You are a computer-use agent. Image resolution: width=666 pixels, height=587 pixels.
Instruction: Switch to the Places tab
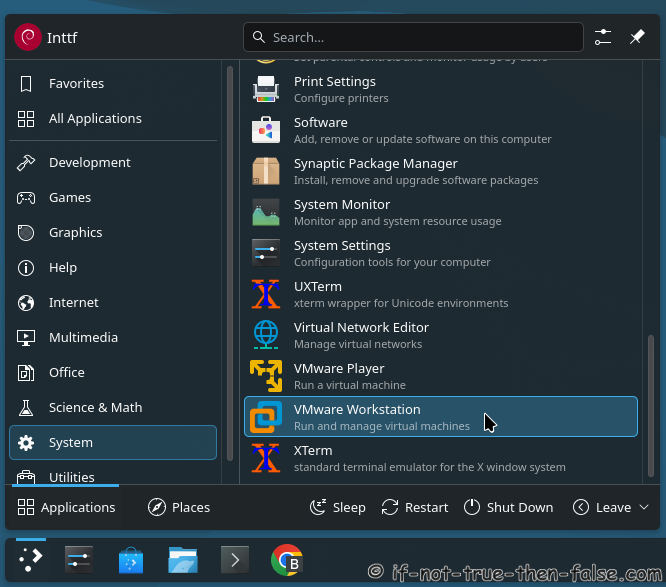click(x=179, y=507)
